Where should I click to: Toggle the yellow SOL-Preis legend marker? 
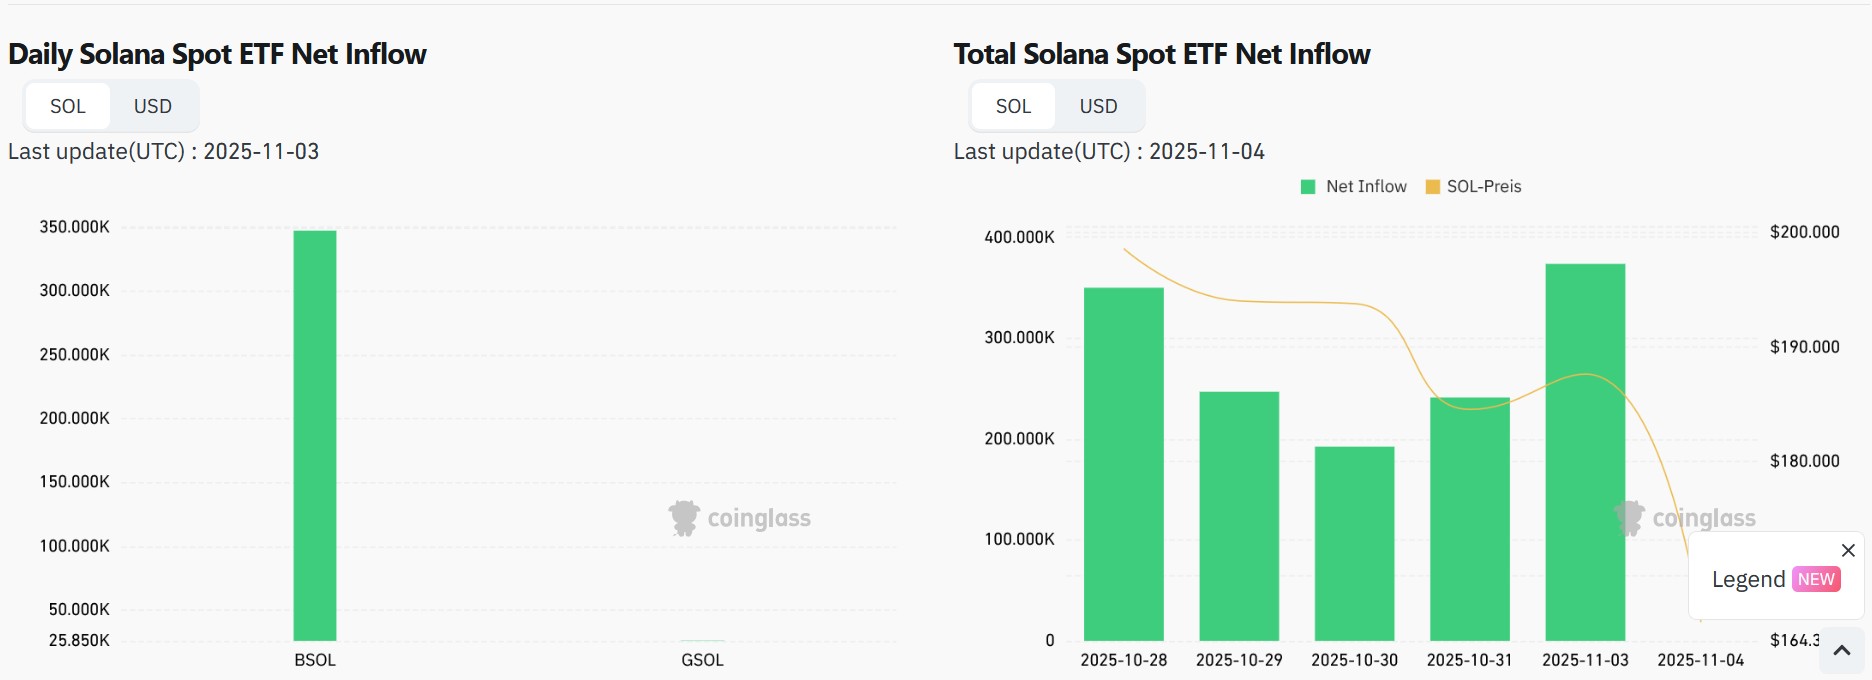1432,187
